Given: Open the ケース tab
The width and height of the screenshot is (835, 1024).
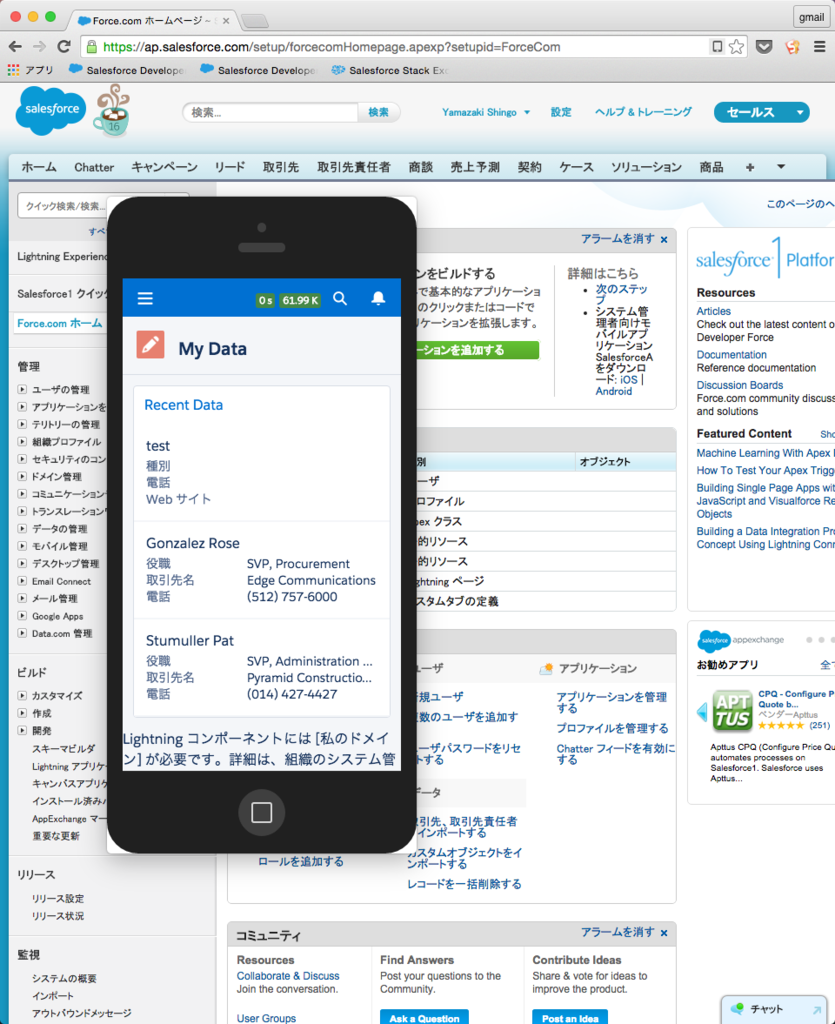Looking at the screenshot, I should [x=576, y=167].
